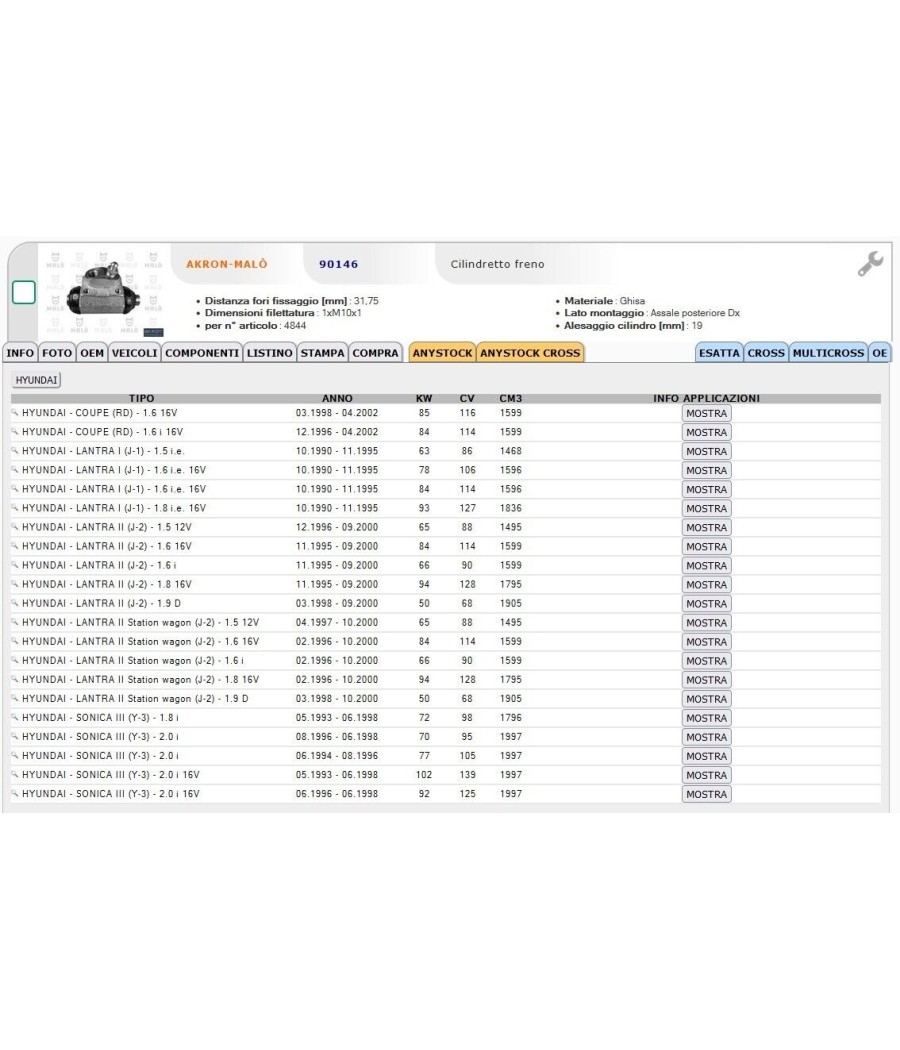Click magnifier beside SONICA III 2.0 i 08.1996

click(x=15, y=736)
